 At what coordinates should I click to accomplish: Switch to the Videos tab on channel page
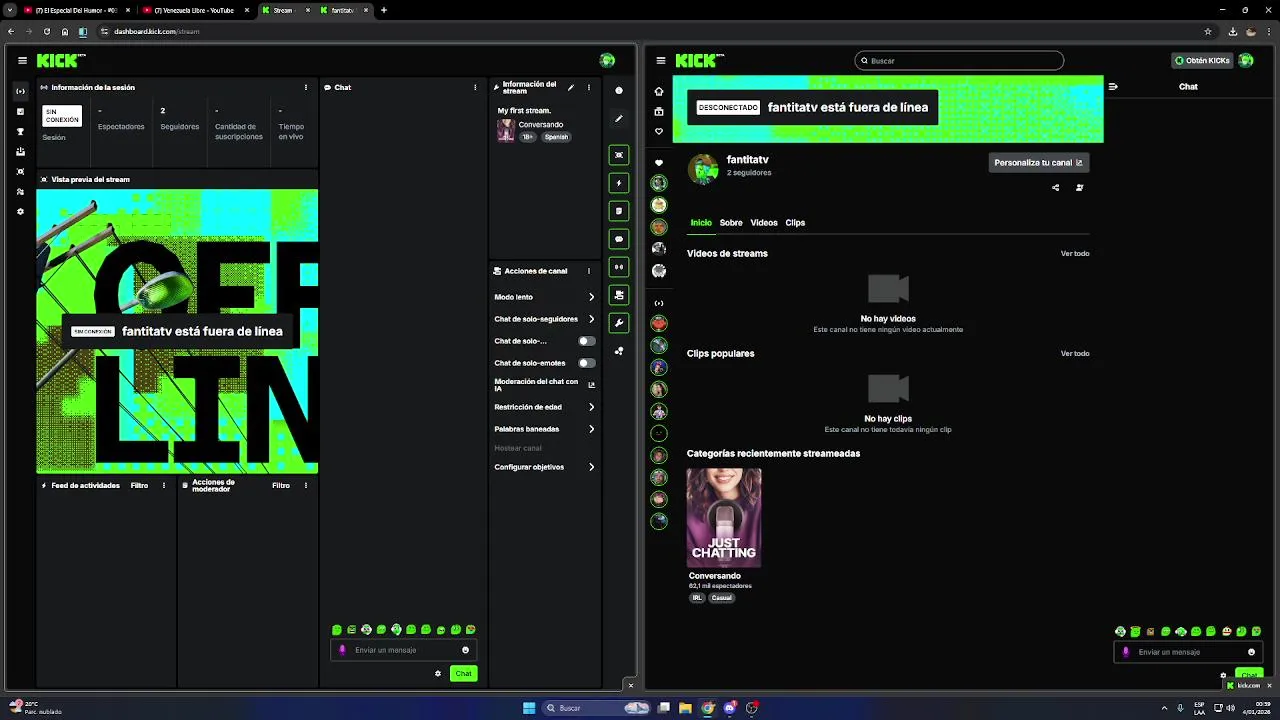tap(764, 223)
